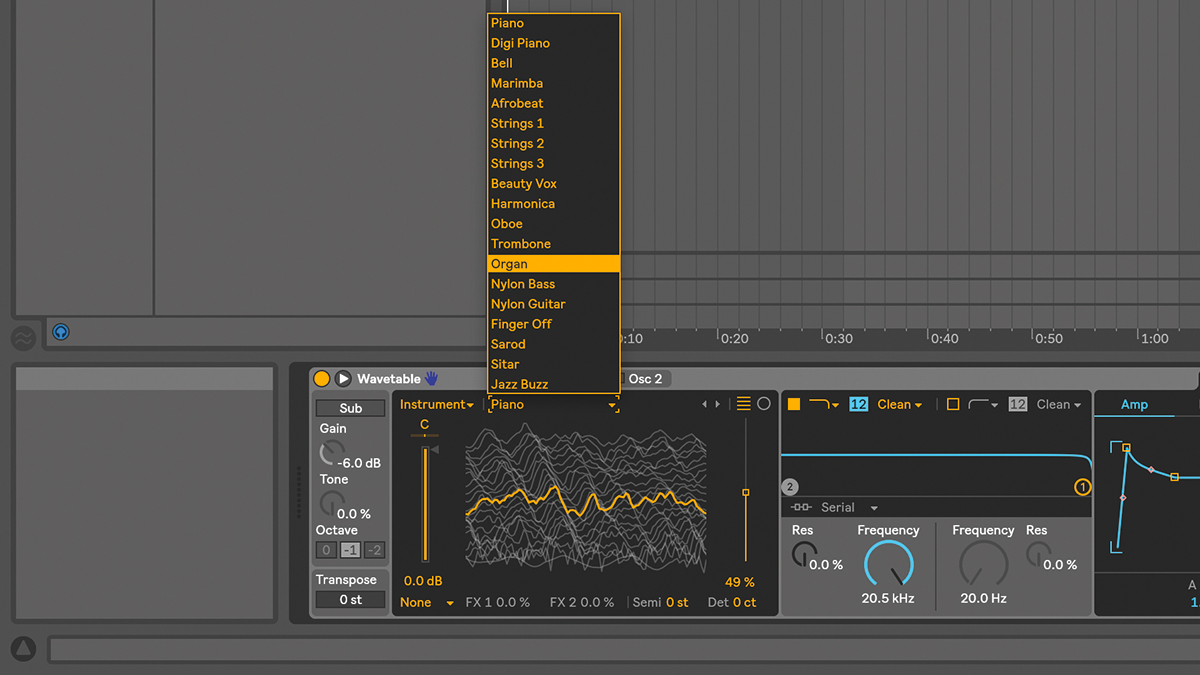Choose Digi Piano from the list
Image resolution: width=1200 pixels, height=675 pixels.
pos(554,43)
